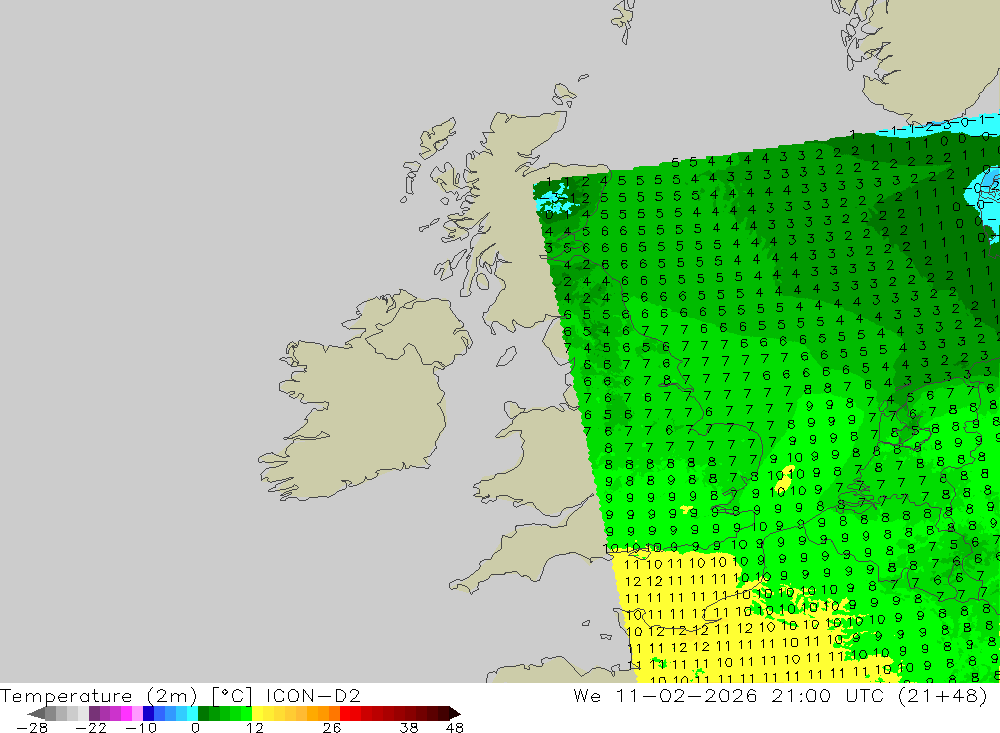This screenshot has width=1000, height=733.
Task: Click the "26" legend label
Action: tap(332, 727)
